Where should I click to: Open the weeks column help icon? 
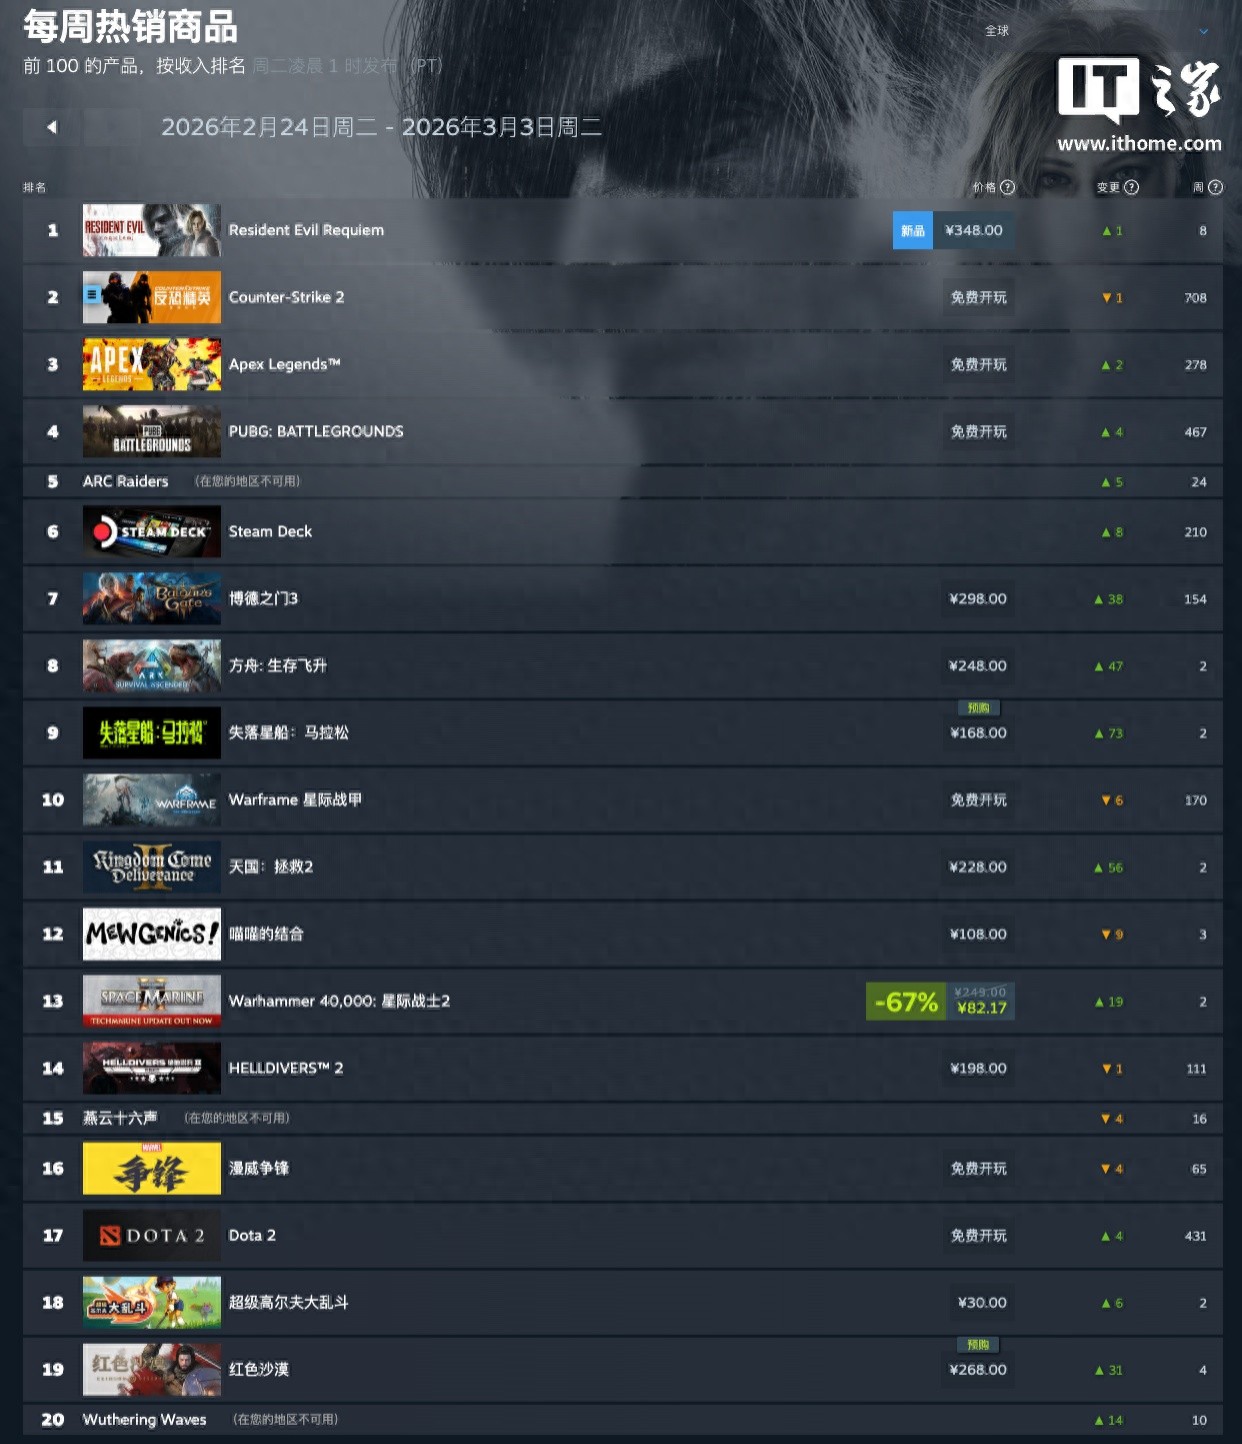coord(1215,187)
